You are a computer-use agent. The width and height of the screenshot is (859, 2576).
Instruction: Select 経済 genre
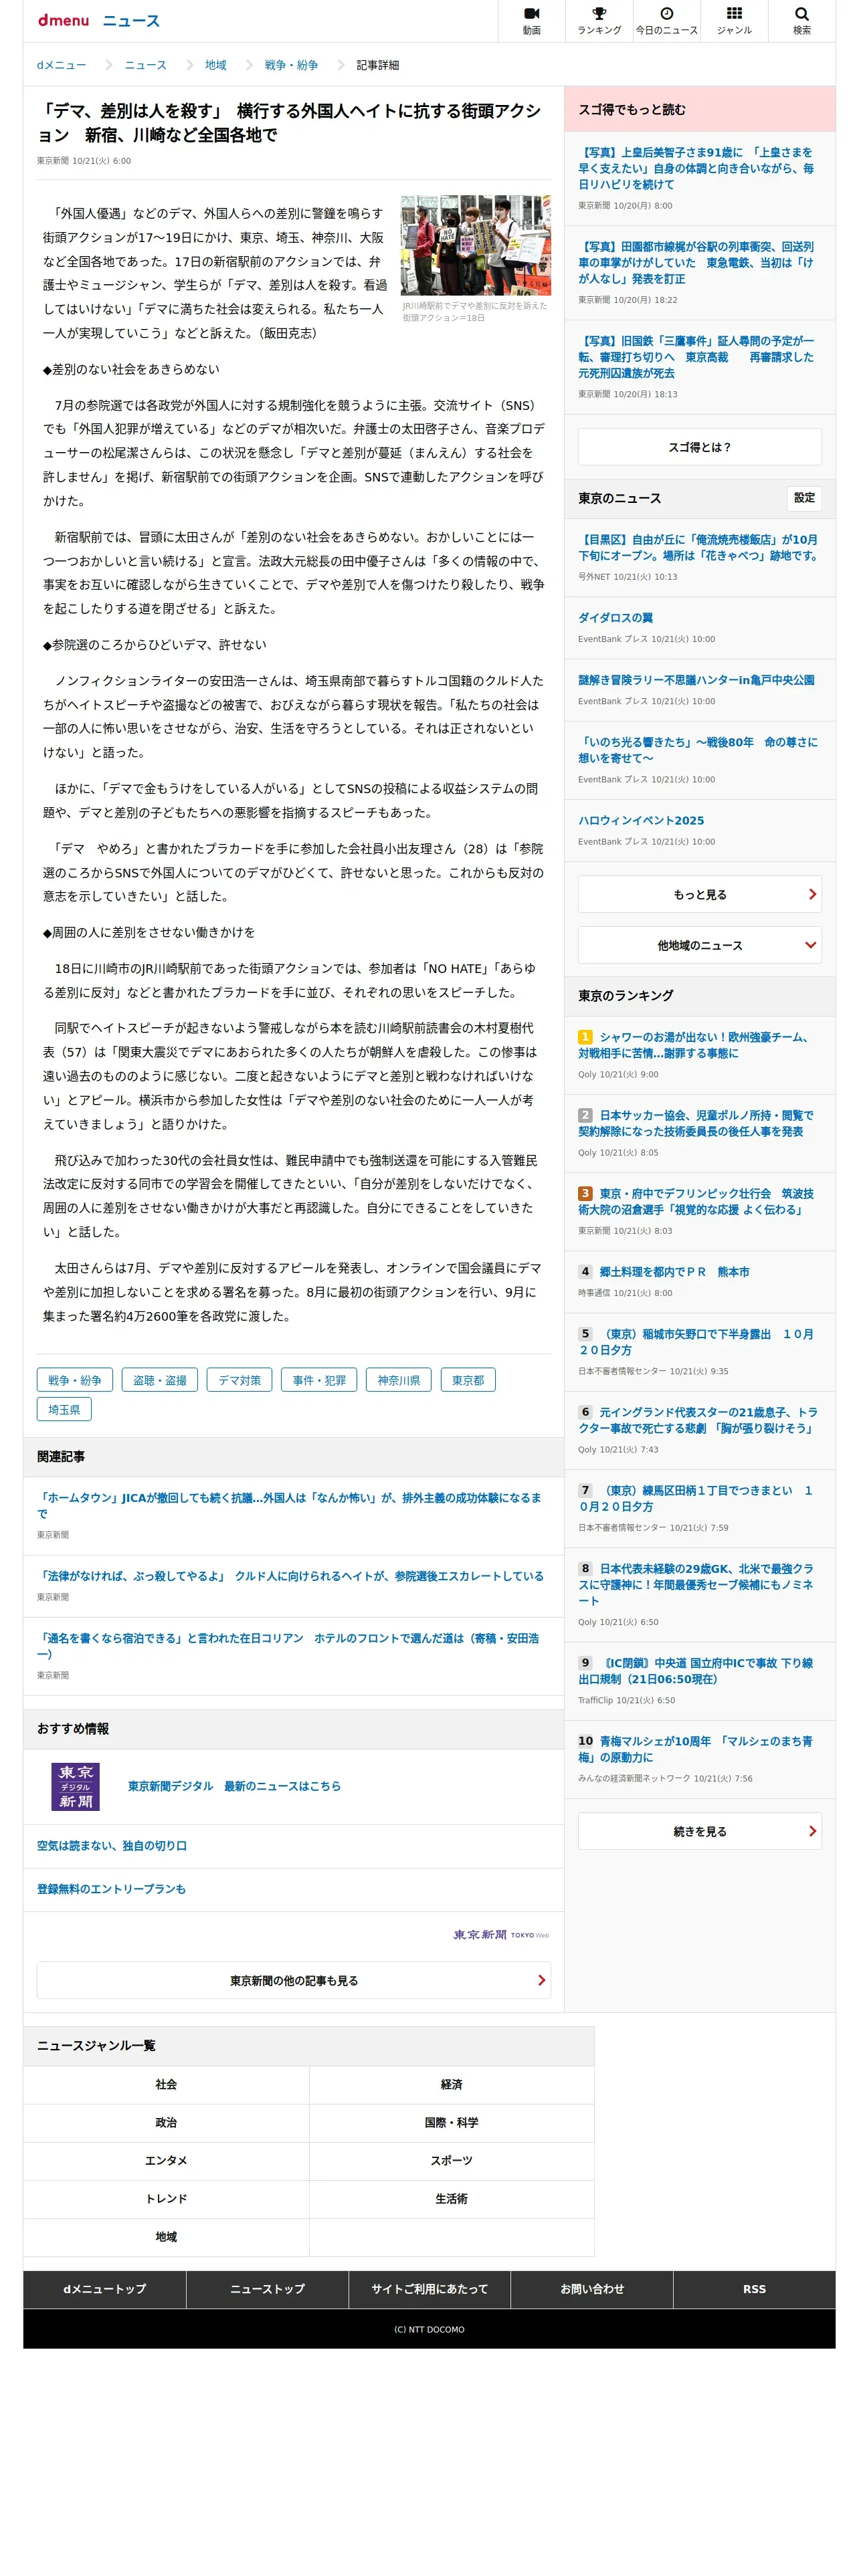coord(452,2085)
